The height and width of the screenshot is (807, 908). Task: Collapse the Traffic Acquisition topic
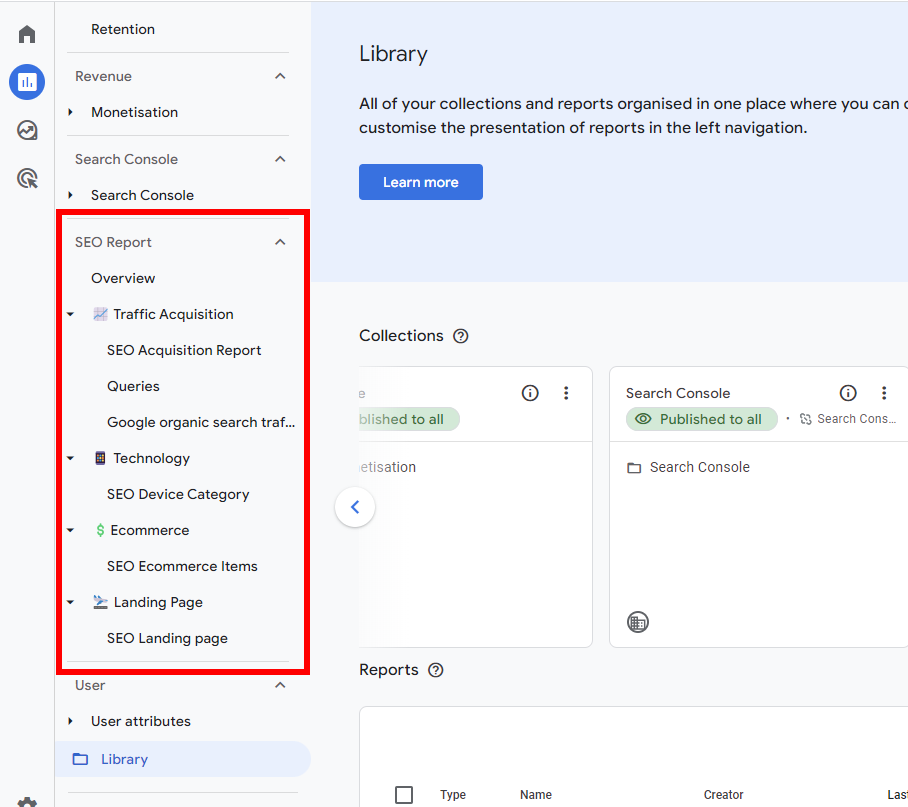coord(70,314)
